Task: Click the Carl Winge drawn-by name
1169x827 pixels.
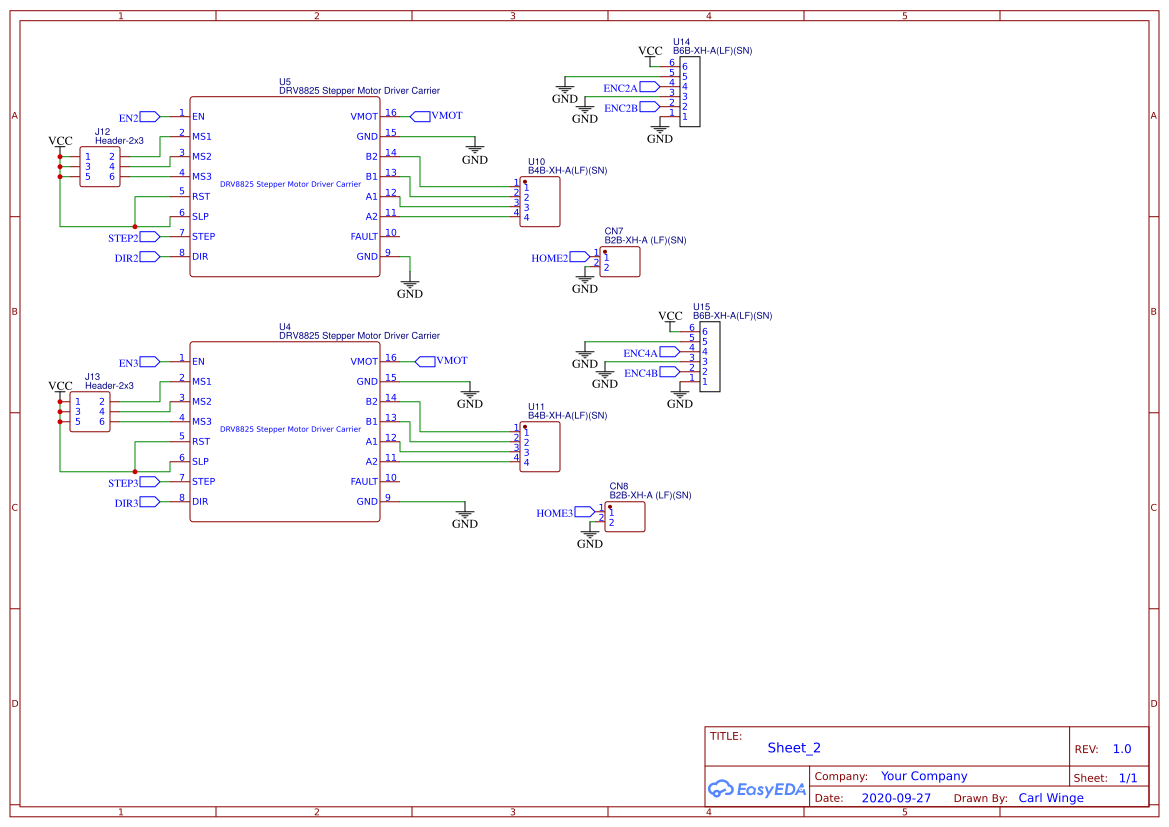Action: tap(1051, 797)
